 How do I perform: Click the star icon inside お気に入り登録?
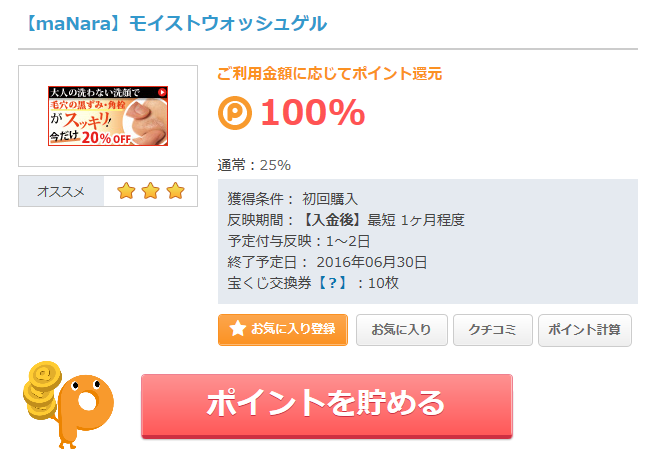pos(237,329)
